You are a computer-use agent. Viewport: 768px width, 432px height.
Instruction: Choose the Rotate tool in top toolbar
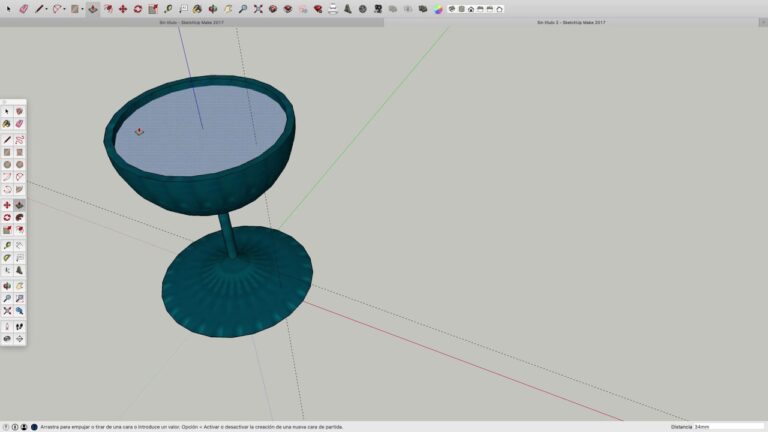point(138,9)
